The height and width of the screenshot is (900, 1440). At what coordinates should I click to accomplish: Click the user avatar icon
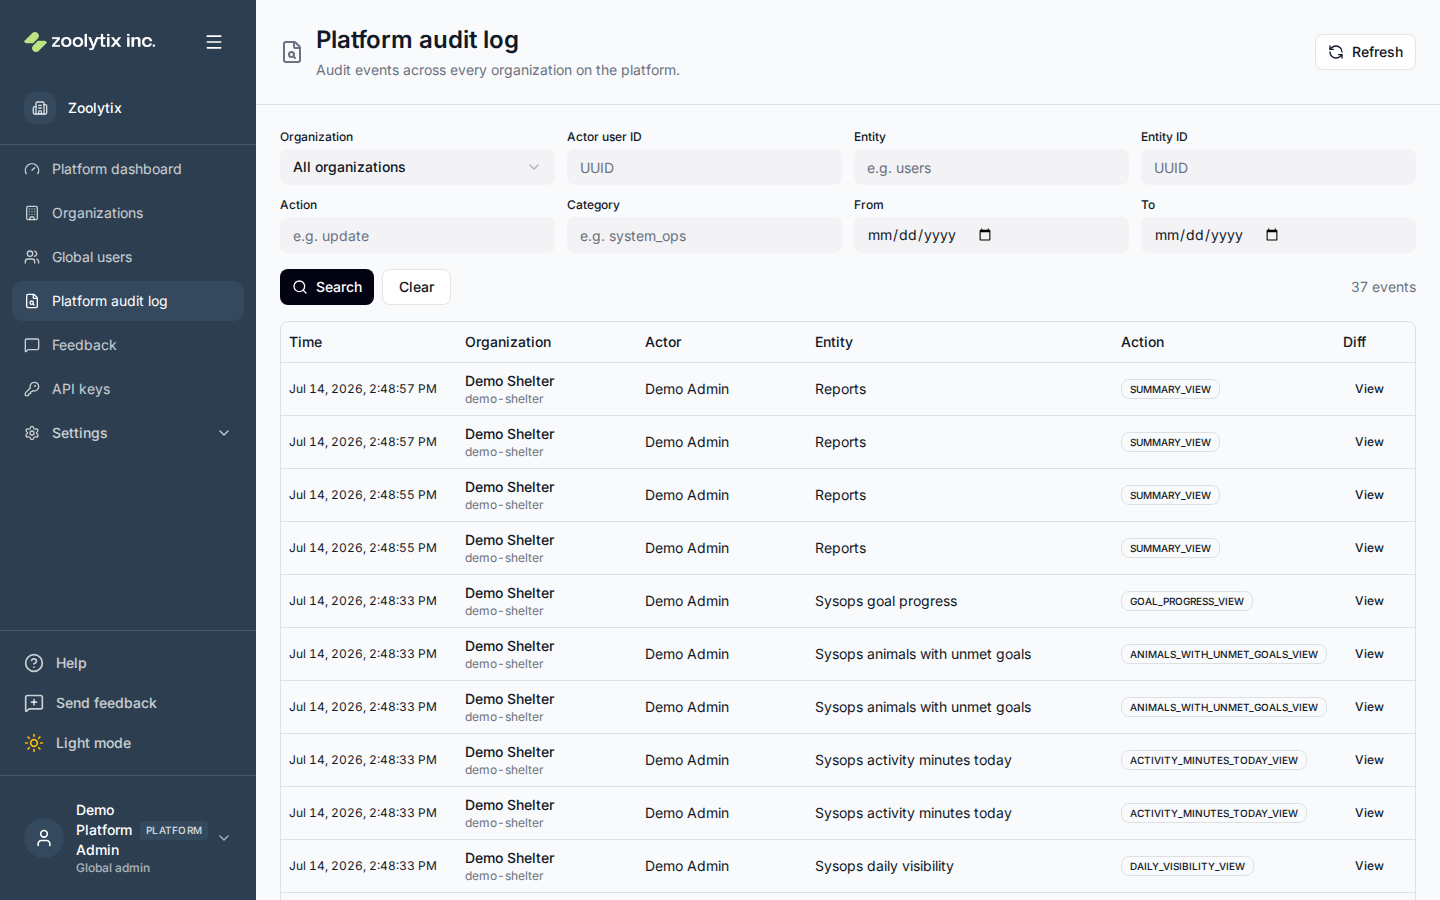[x=44, y=838]
